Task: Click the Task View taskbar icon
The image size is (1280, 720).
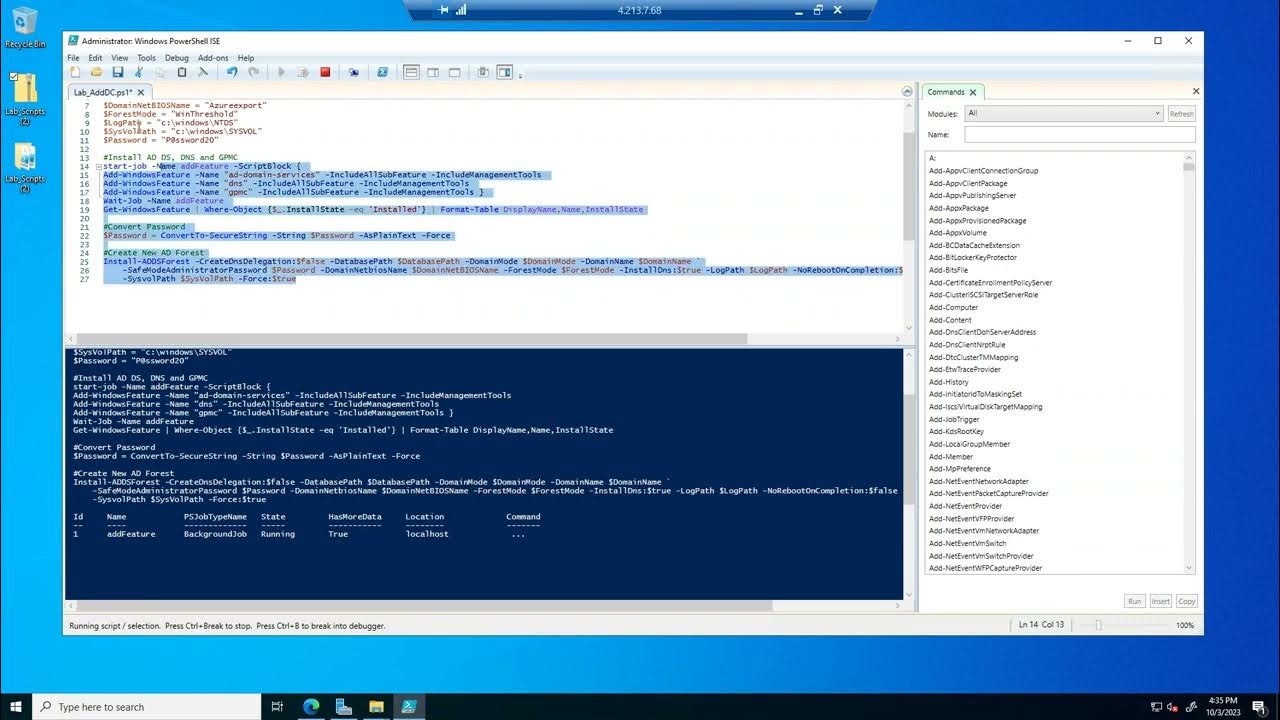Action: click(x=278, y=707)
